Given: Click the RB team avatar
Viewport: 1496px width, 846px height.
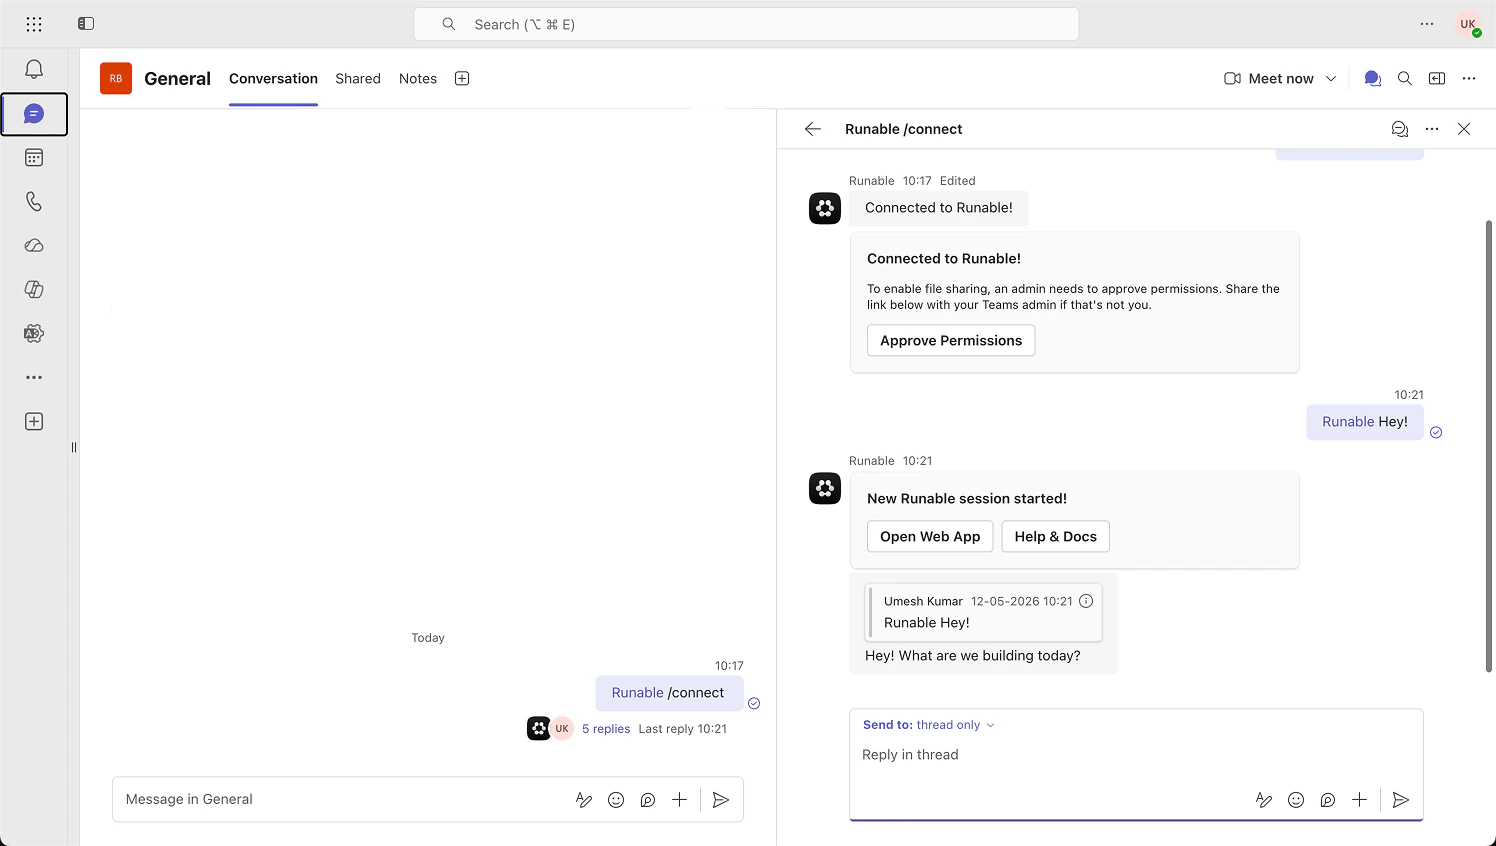Looking at the screenshot, I should [x=116, y=79].
